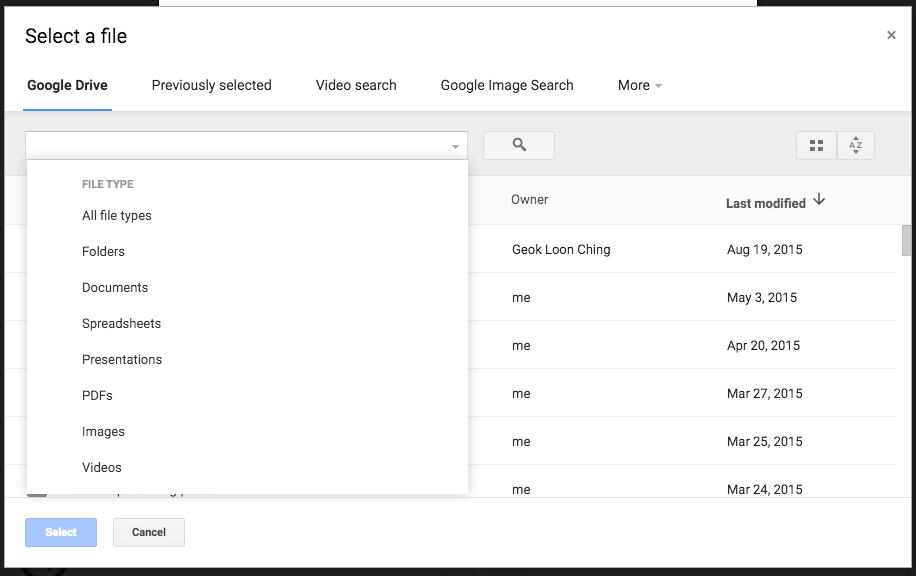Filter by Images
The image size is (916, 576).
coord(103,432)
